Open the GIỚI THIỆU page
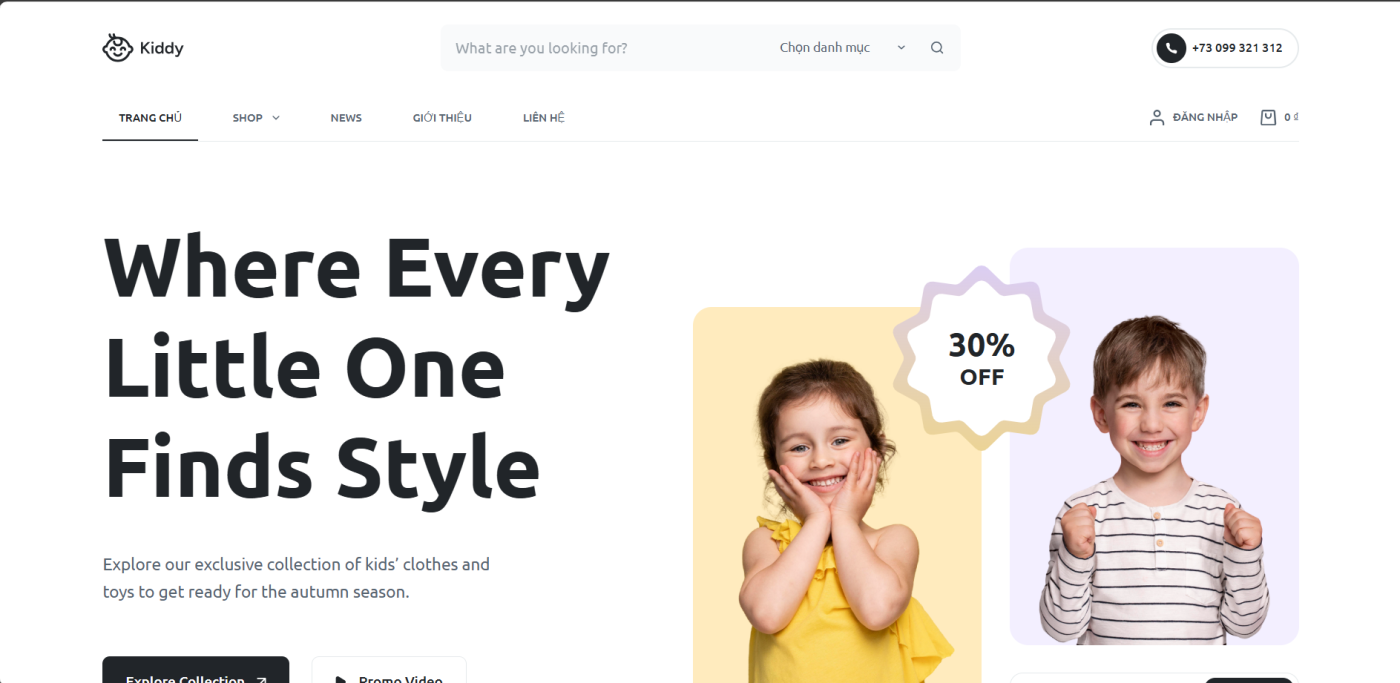1400x683 pixels. pos(442,118)
